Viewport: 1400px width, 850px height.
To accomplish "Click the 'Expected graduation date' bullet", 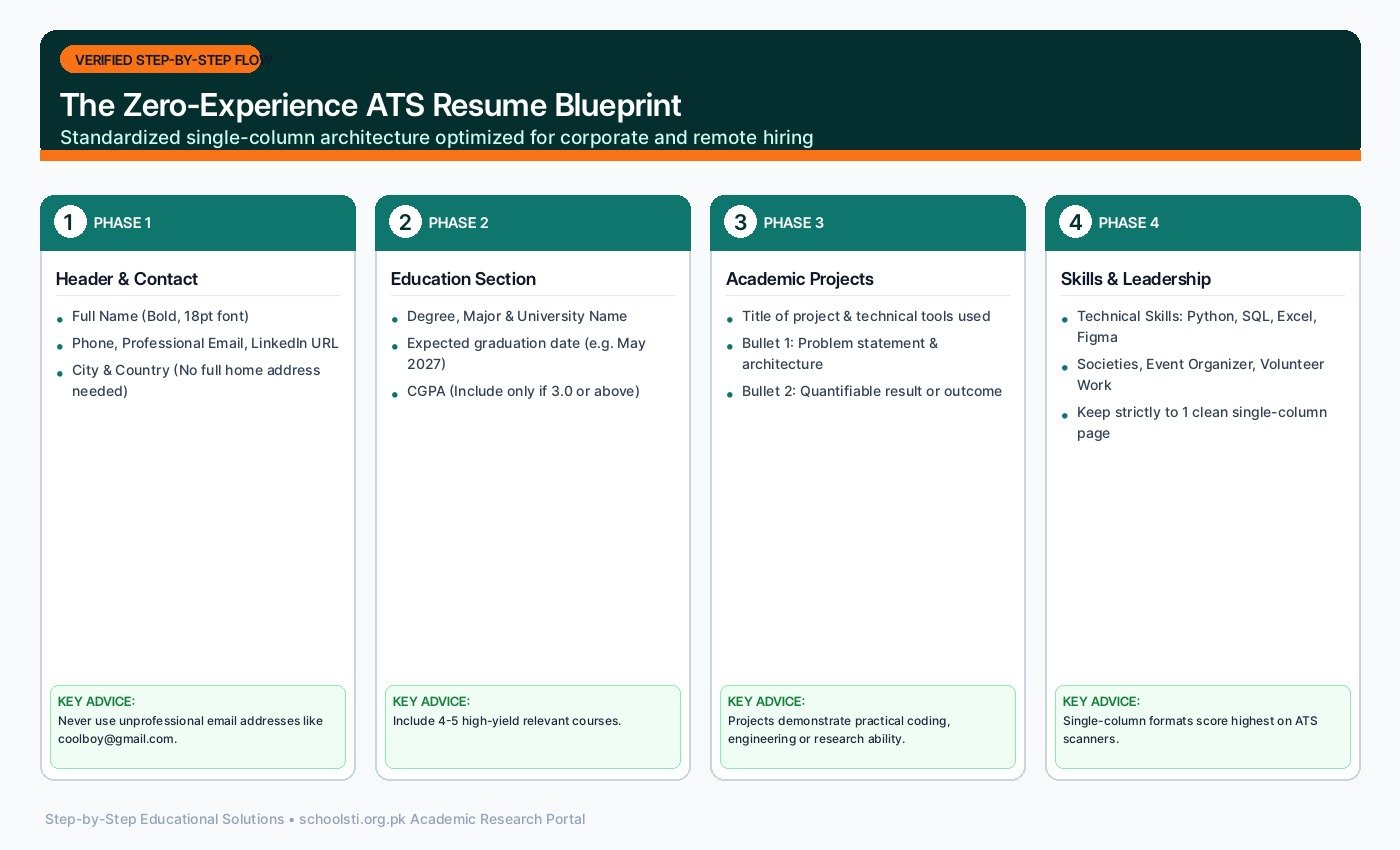I will click(x=526, y=353).
